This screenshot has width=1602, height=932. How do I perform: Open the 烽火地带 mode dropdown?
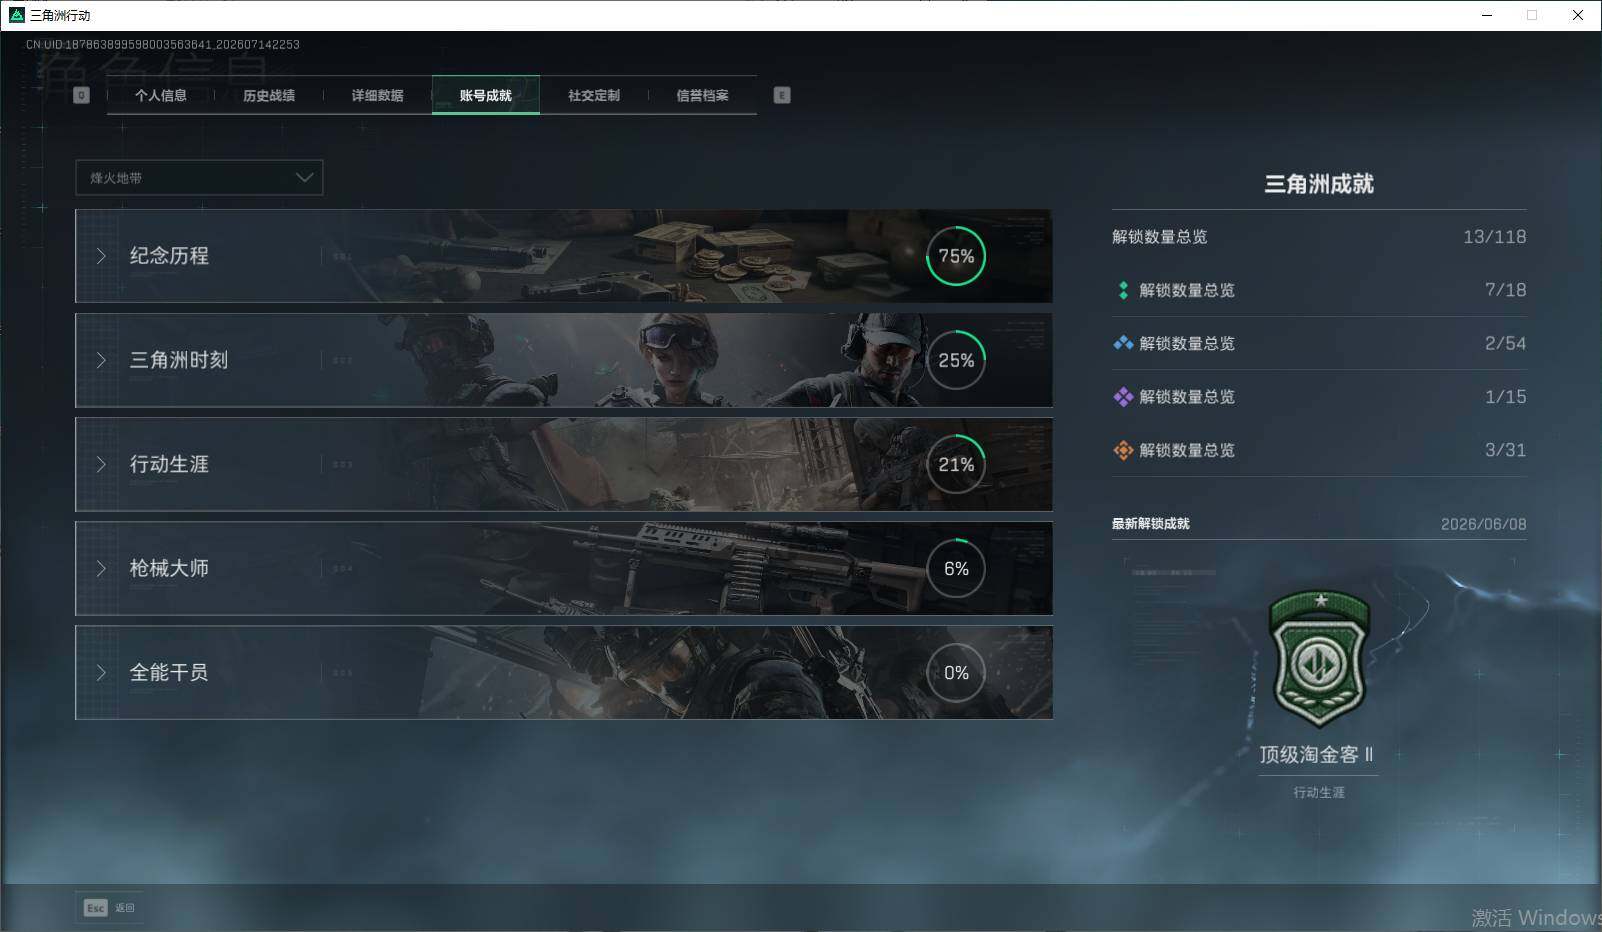pyautogui.click(x=199, y=178)
